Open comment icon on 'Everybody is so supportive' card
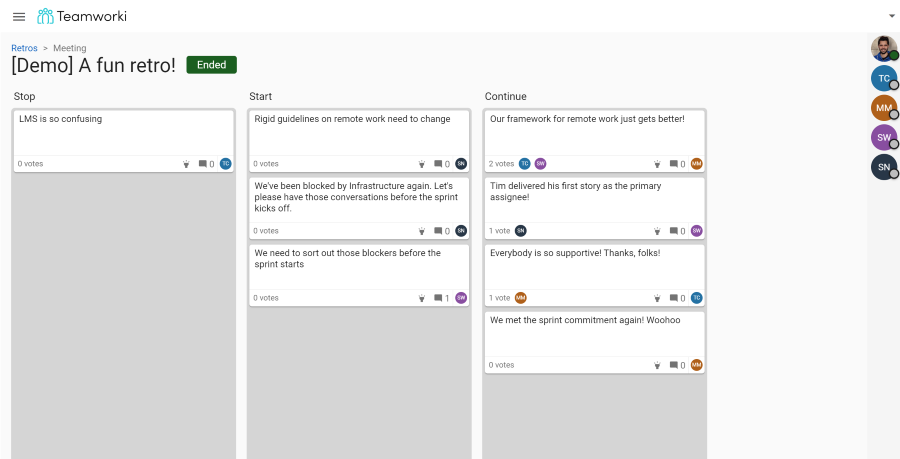Screen dimensions: 900x459 (x=677, y=298)
